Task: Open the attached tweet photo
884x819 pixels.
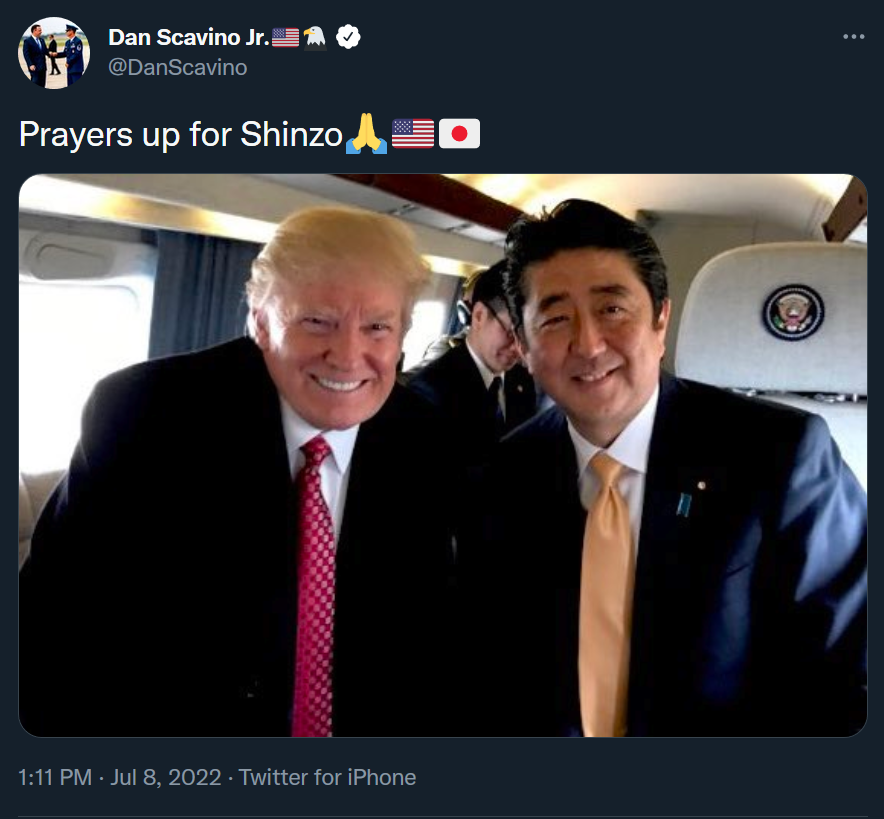Action: pos(443,455)
